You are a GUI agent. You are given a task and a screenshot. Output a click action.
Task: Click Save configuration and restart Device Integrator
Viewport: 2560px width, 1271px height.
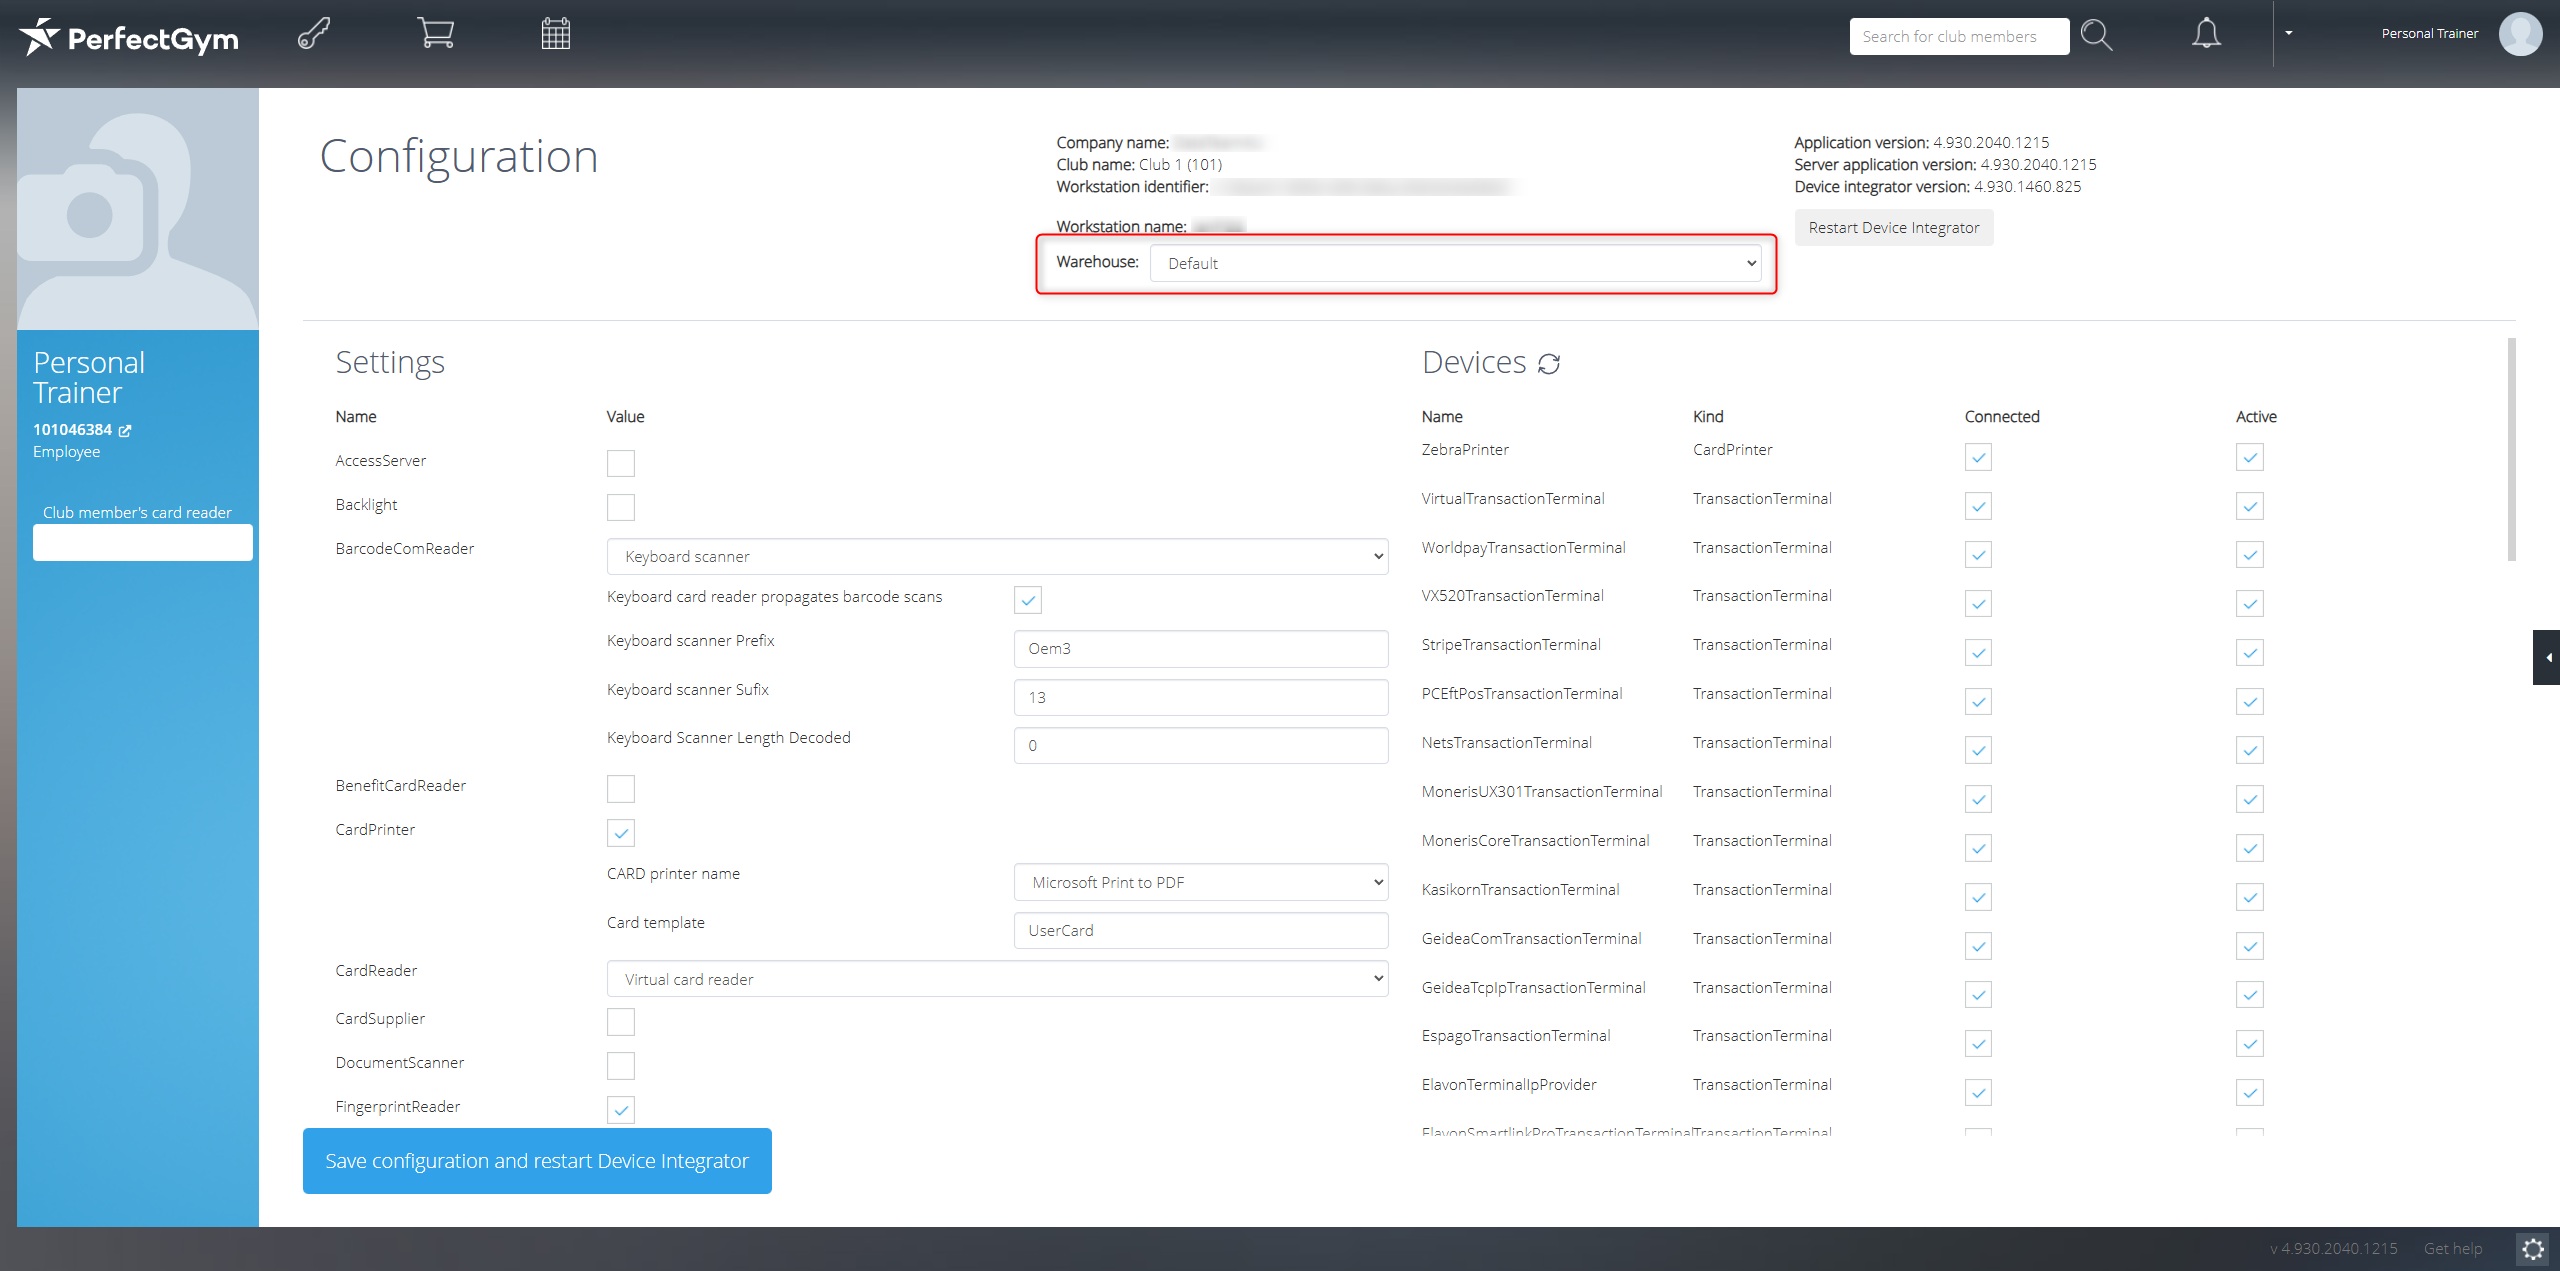click(537, 1161)
